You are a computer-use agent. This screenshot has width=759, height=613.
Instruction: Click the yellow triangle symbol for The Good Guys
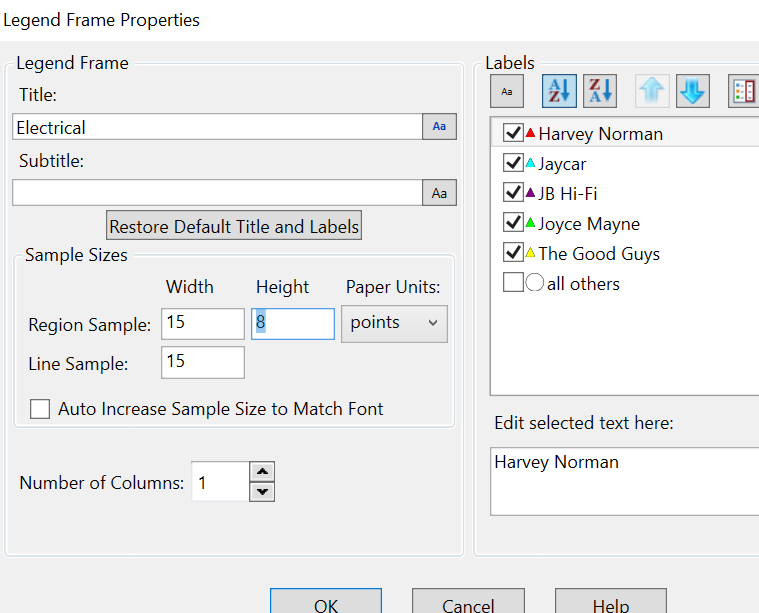[530, 252]
